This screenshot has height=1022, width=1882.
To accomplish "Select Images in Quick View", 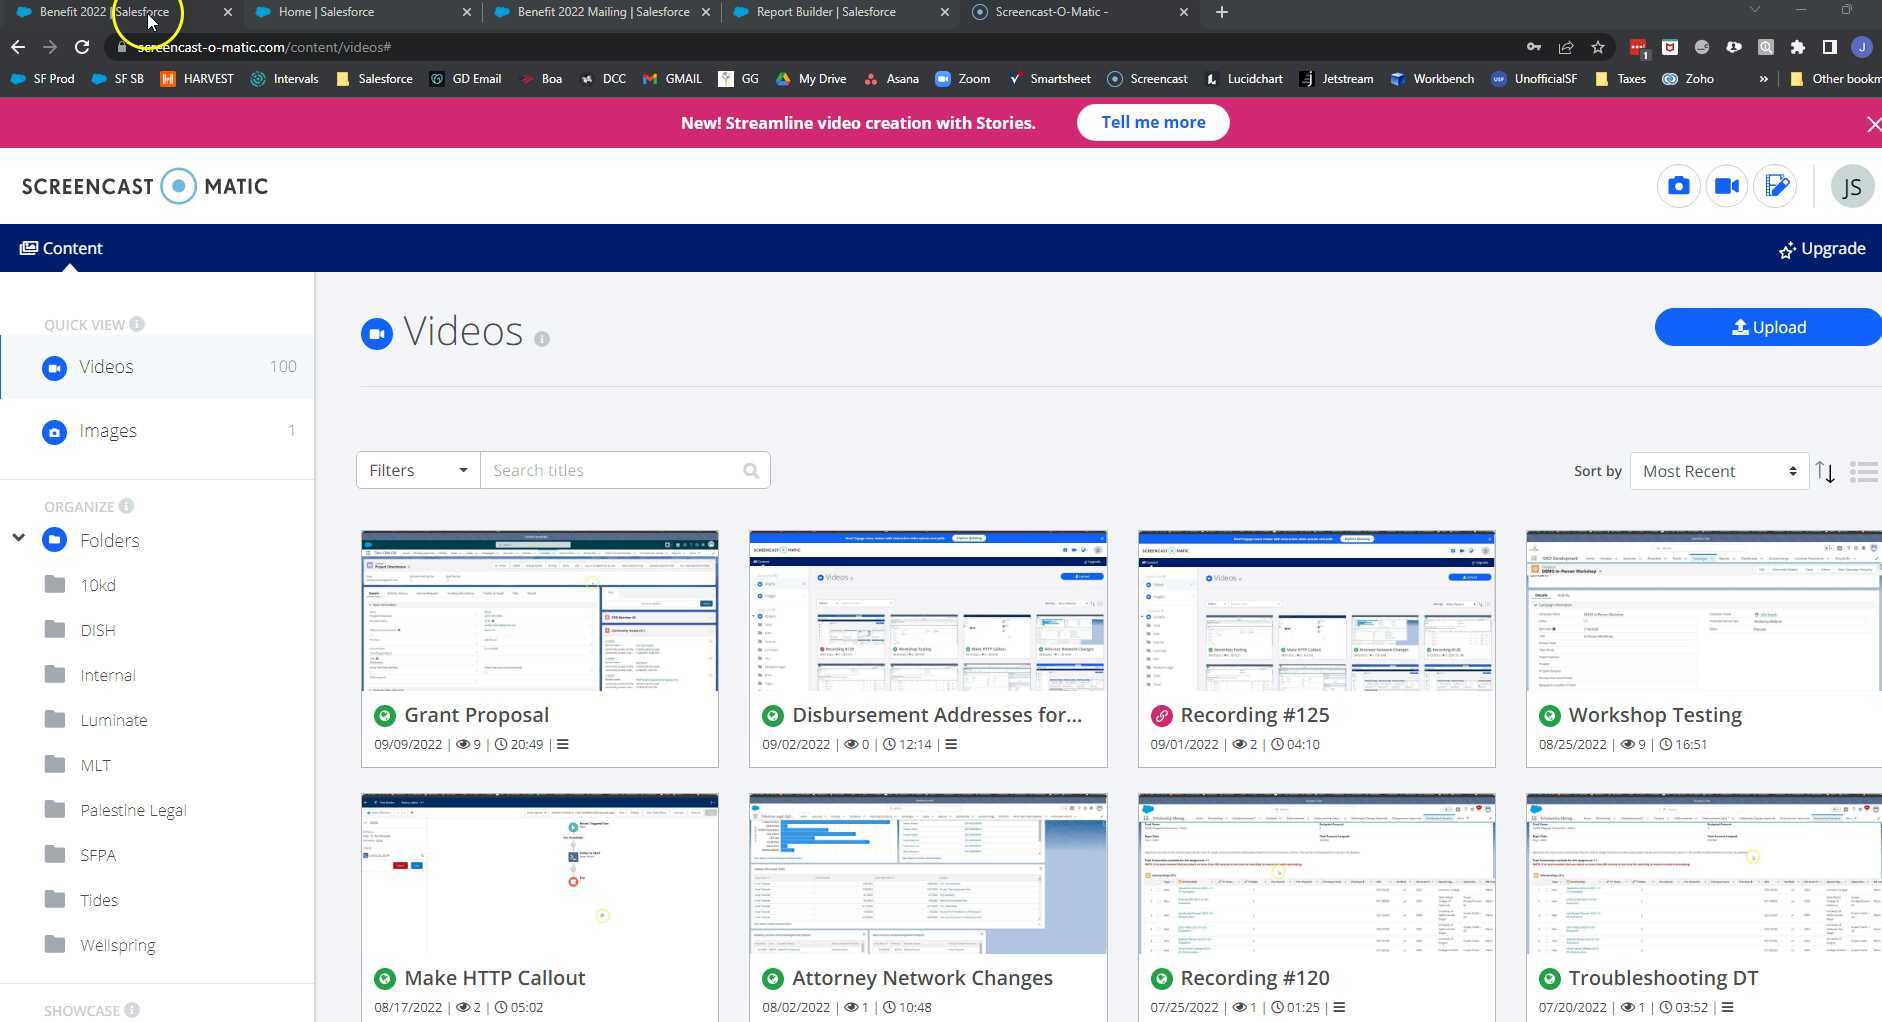I will 108,431.
